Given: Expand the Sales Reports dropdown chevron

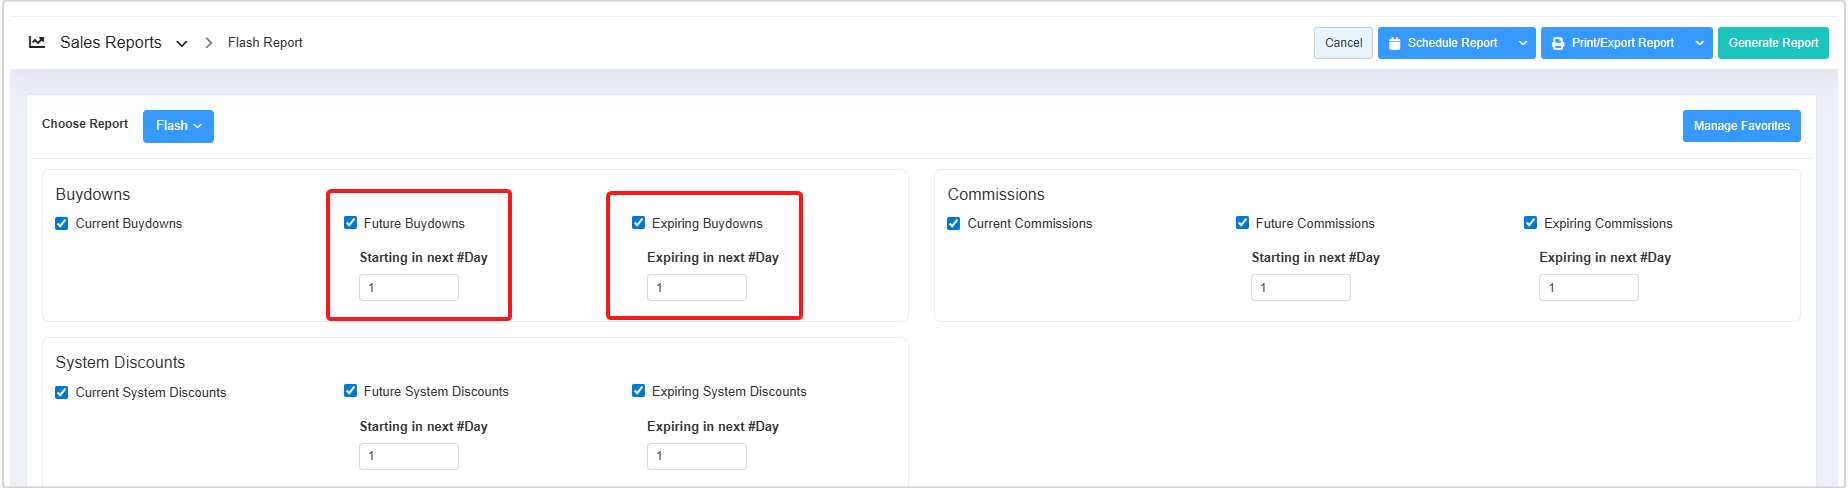Looking at the screenshot, I should click(x=182, y=43).
